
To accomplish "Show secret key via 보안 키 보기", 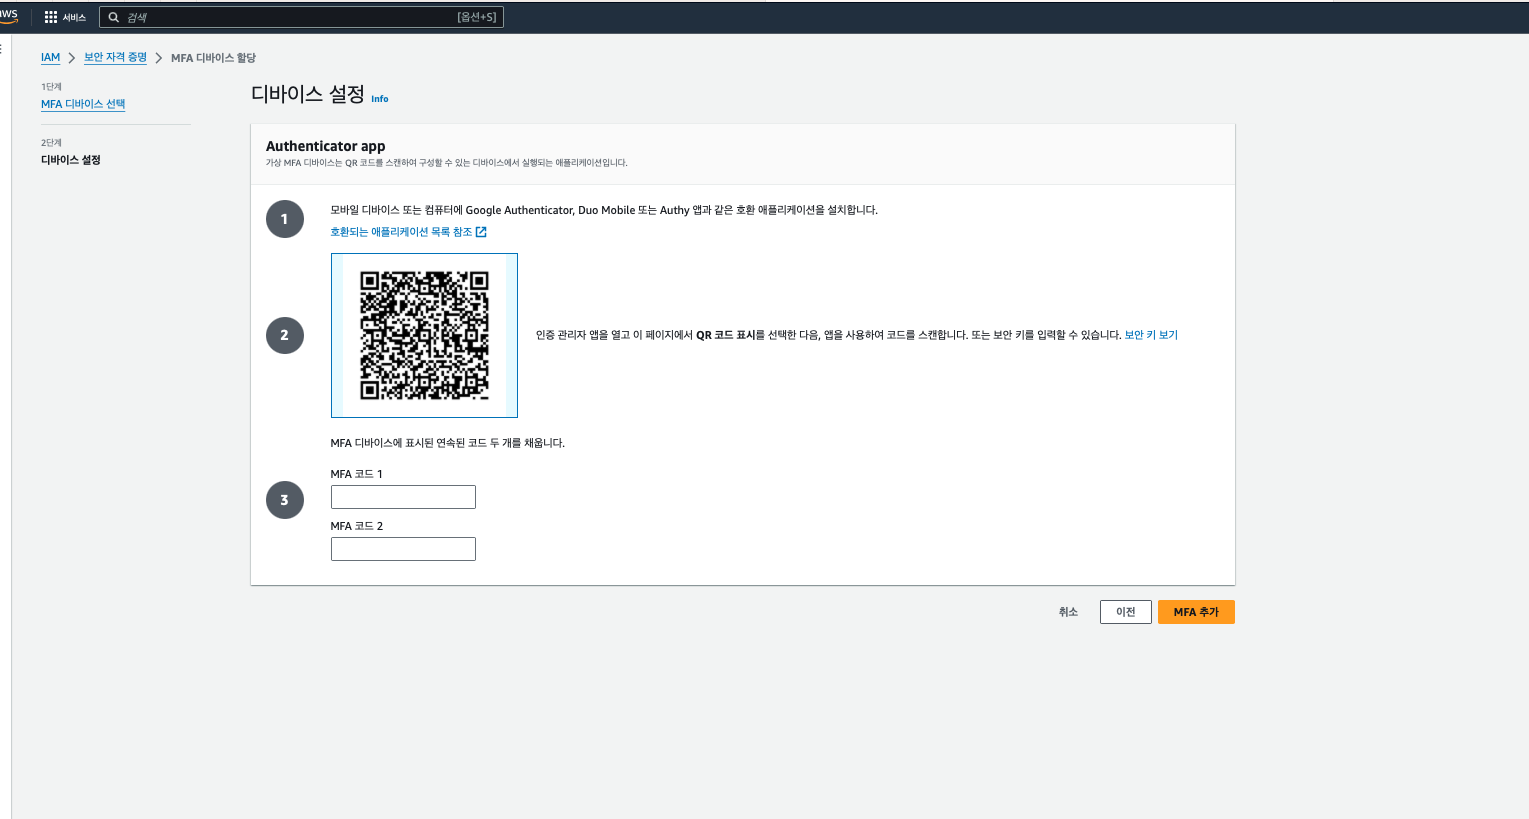I will tap(1151, 335).
